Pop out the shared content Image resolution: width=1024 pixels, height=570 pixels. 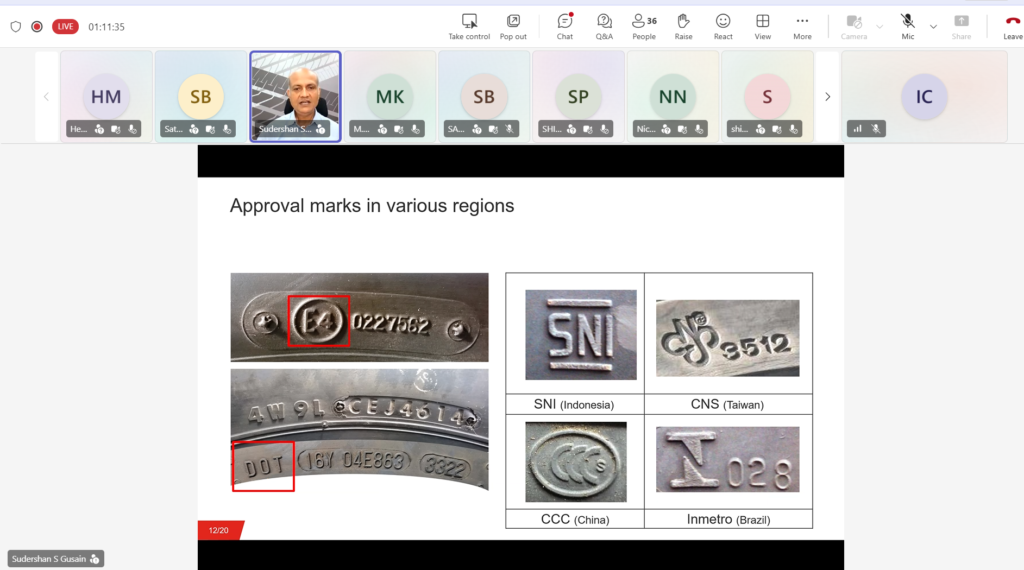[x=513, y=27]
